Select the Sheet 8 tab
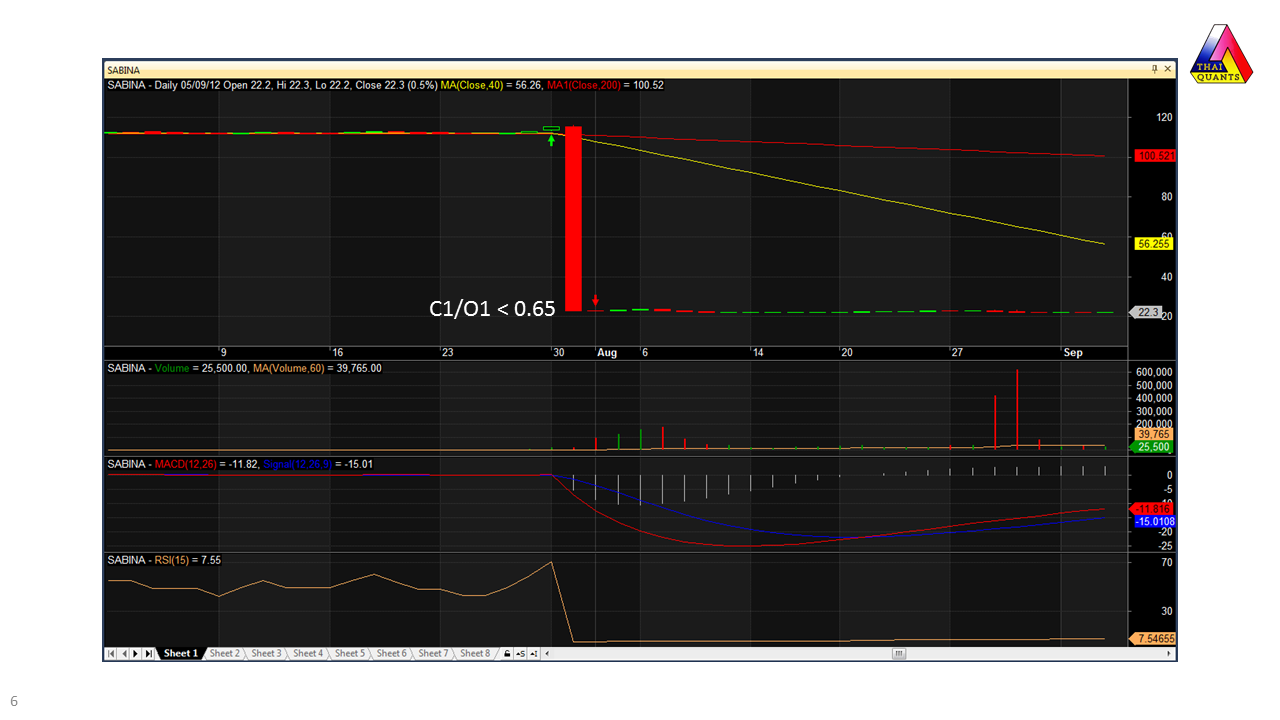Viewport: 1280px width, 720px height. click(x=474, y=654)
